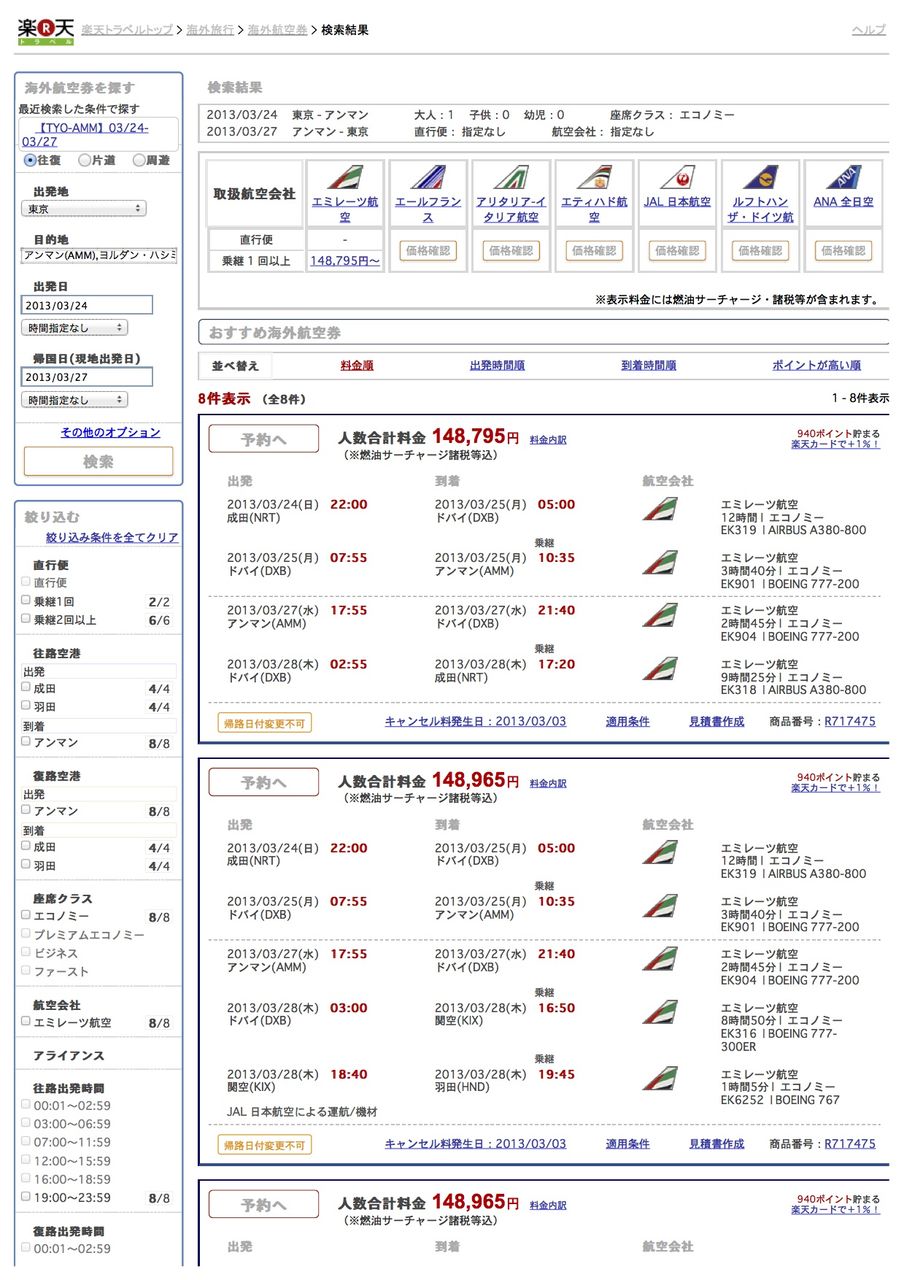Click Emirates icon beside flight EK6252
Screen dimensions: 904x1280
click(x=659, y=1079)
